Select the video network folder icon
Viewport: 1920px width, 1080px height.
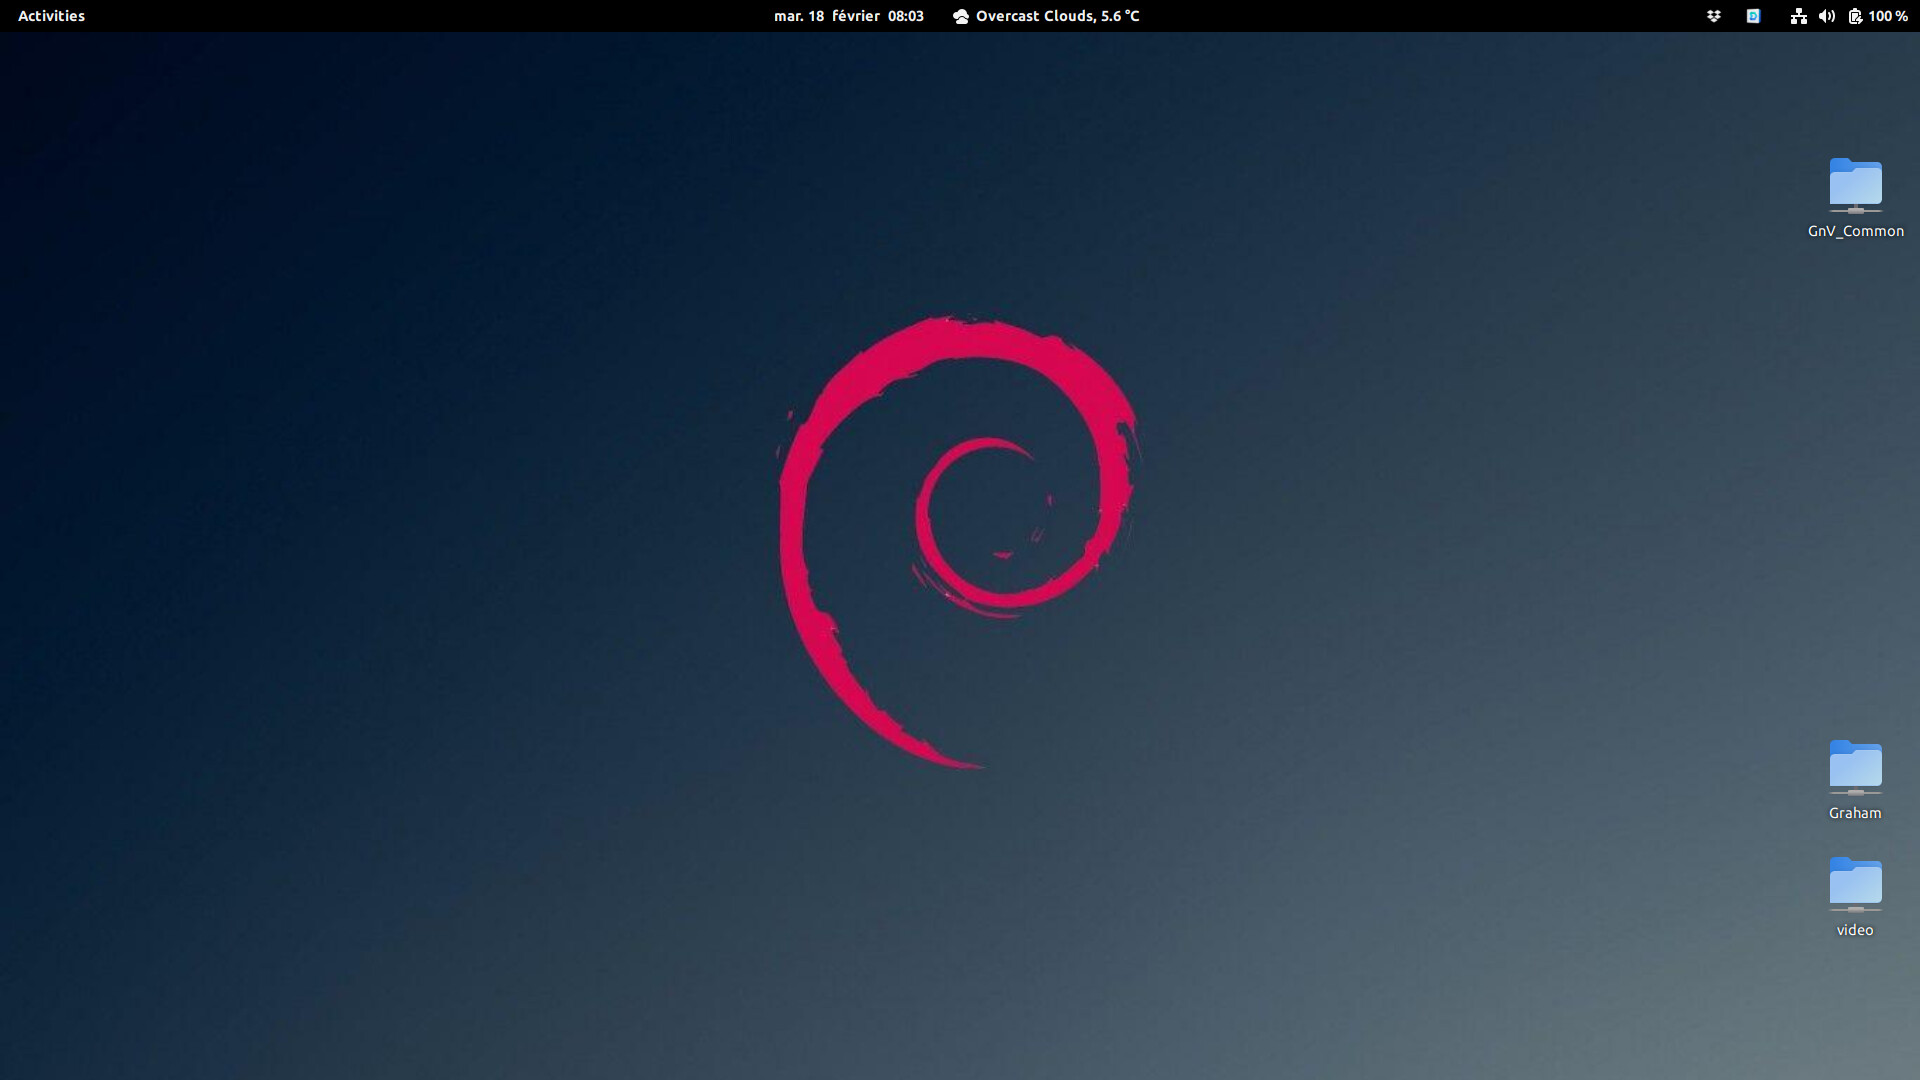(x=1855, y=885)
